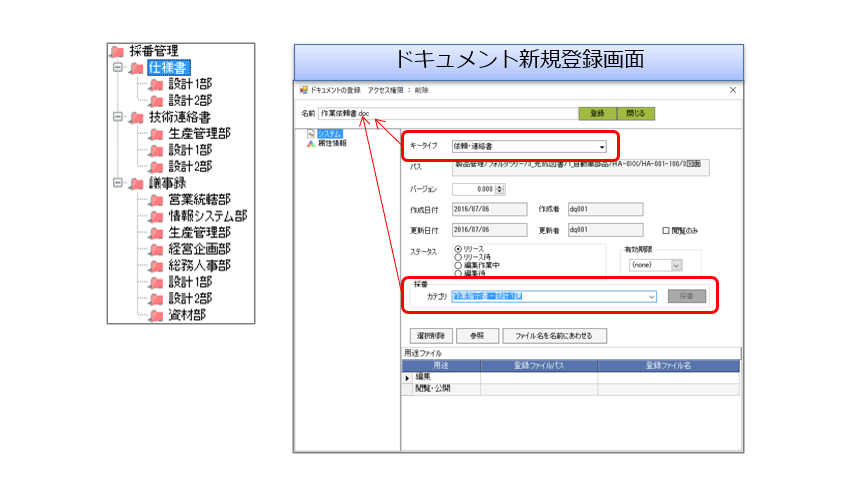Select the リリース待 status radio button
Screen dimensions: 841x502
[x=458, y=257]
